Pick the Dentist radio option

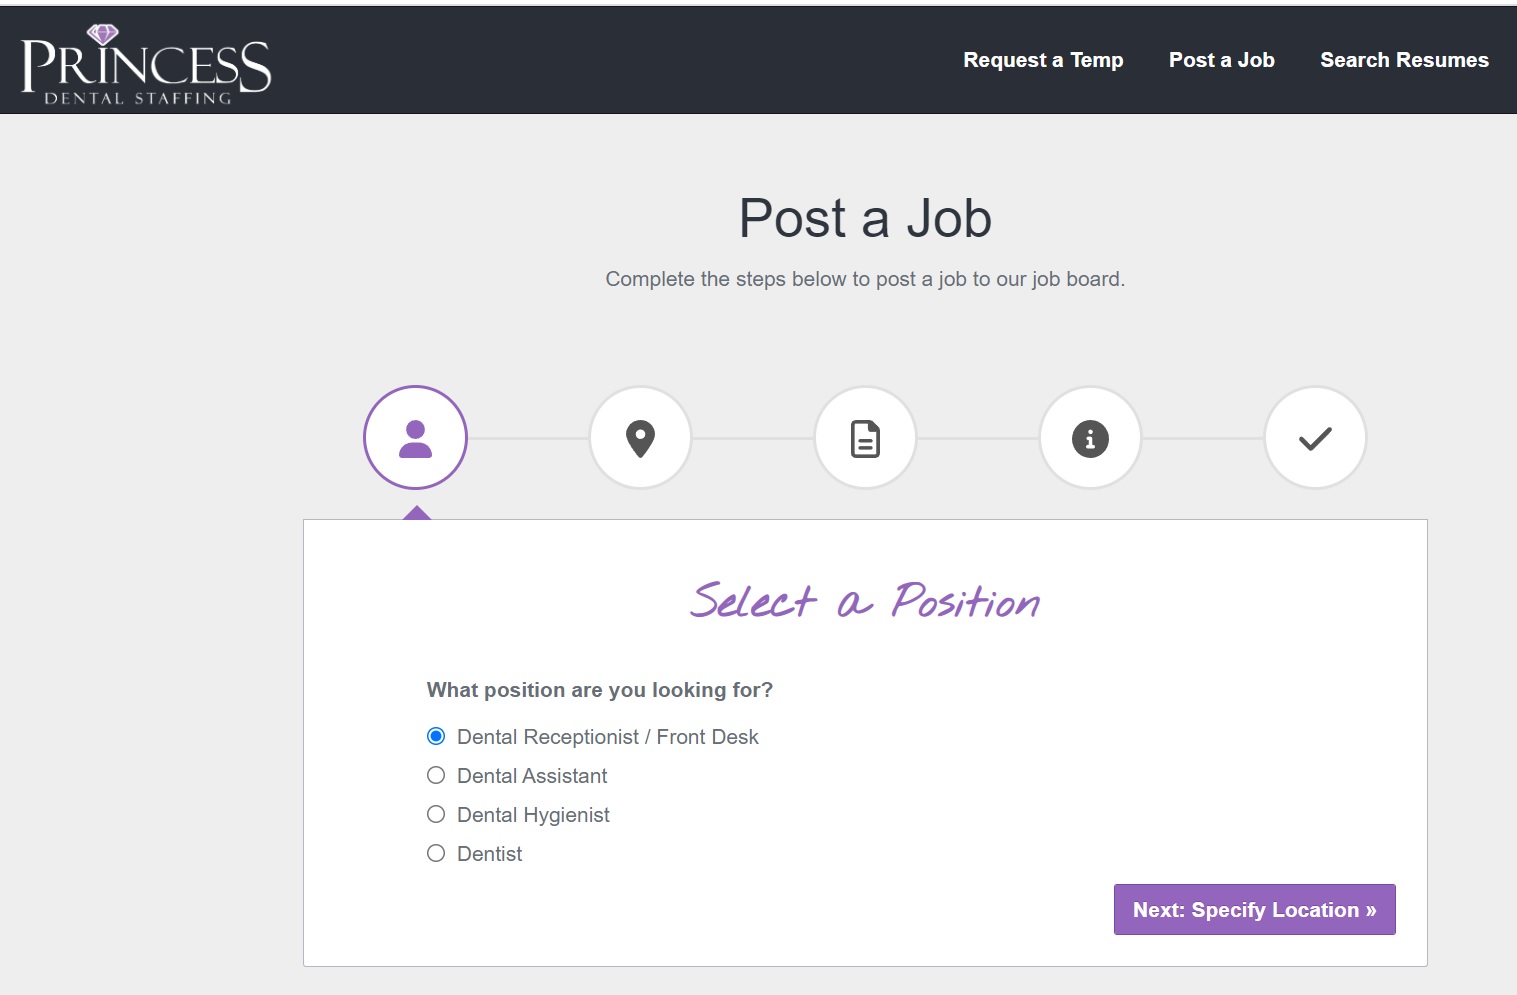click(x=436, y=854)
